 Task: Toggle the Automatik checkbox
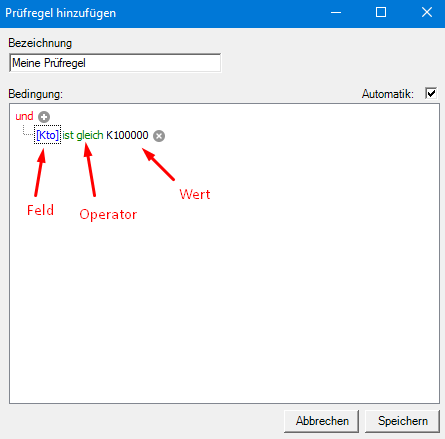tap(431, 93)
